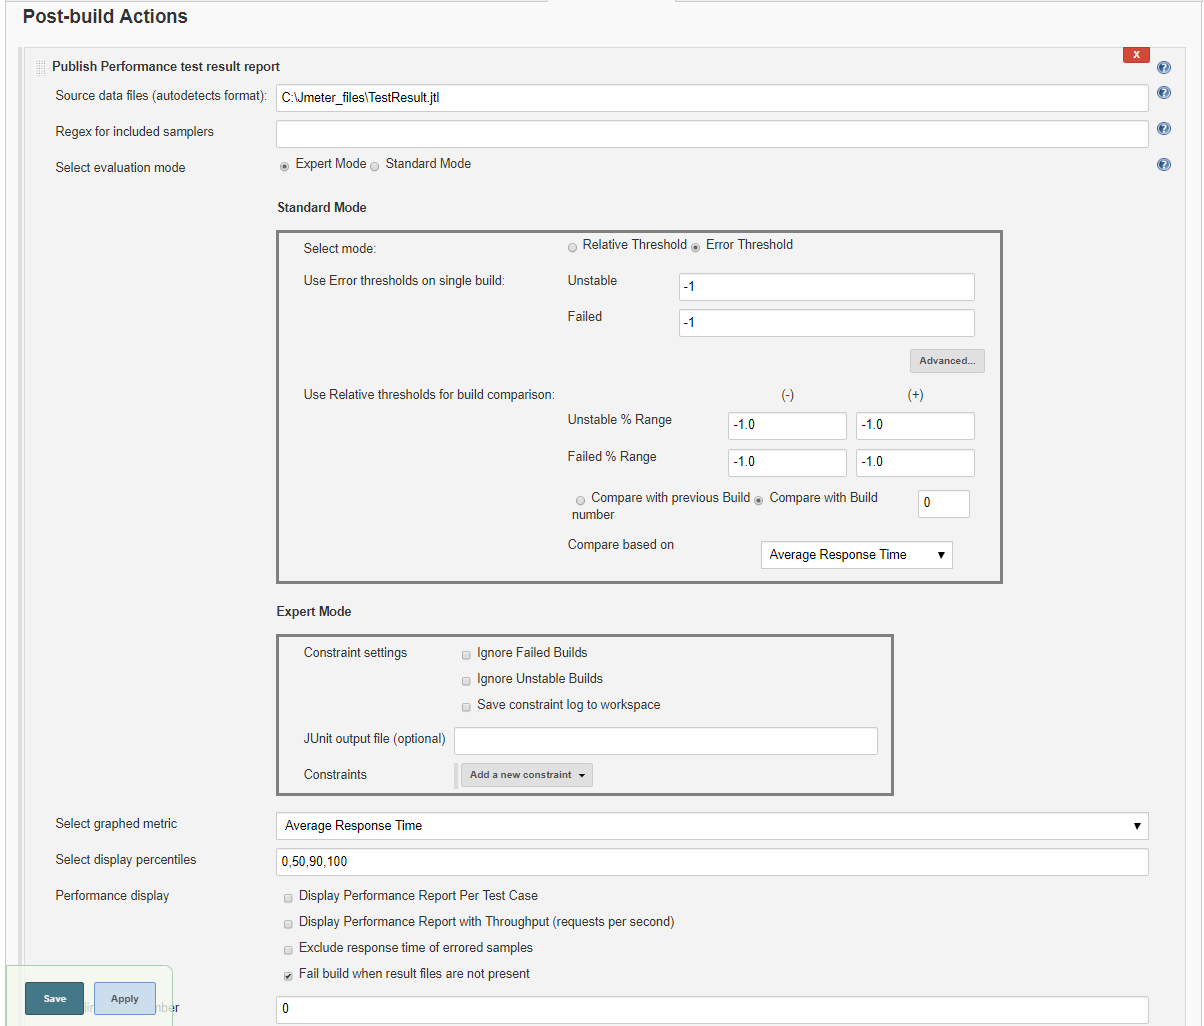Screen dimensions: 1204x1026
Task: Click the Compare based on label
Action: click(x=621, y=545)
